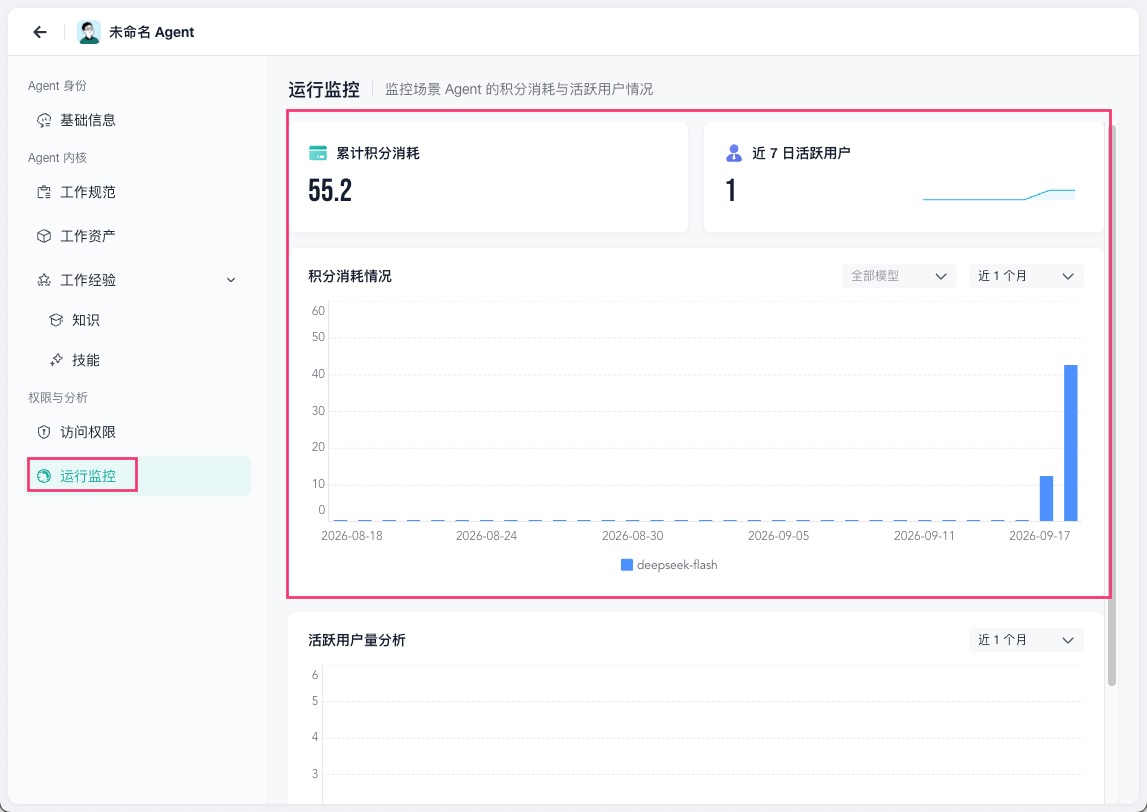
Task: Toggle the deepseek-flash legend entry
Action: (669, 565)
